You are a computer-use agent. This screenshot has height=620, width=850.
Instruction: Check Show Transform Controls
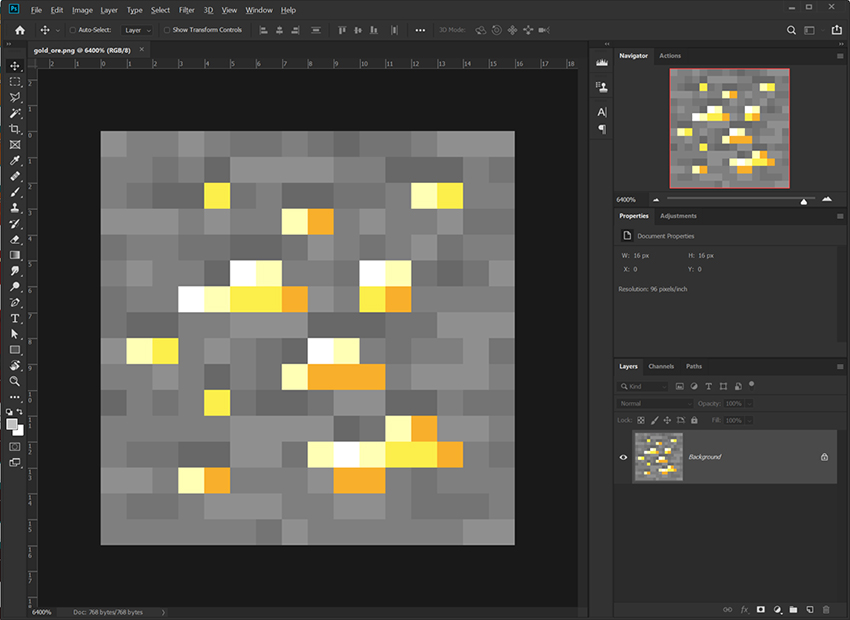[167, 30]
